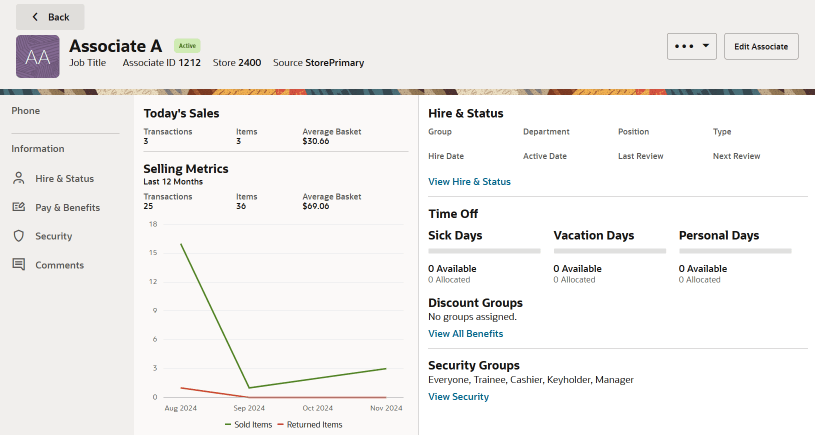The height and width of the screenshot is (435, 815).
Task: Click the AA avatar thumbnail
Action: click(x=37, y=57)
